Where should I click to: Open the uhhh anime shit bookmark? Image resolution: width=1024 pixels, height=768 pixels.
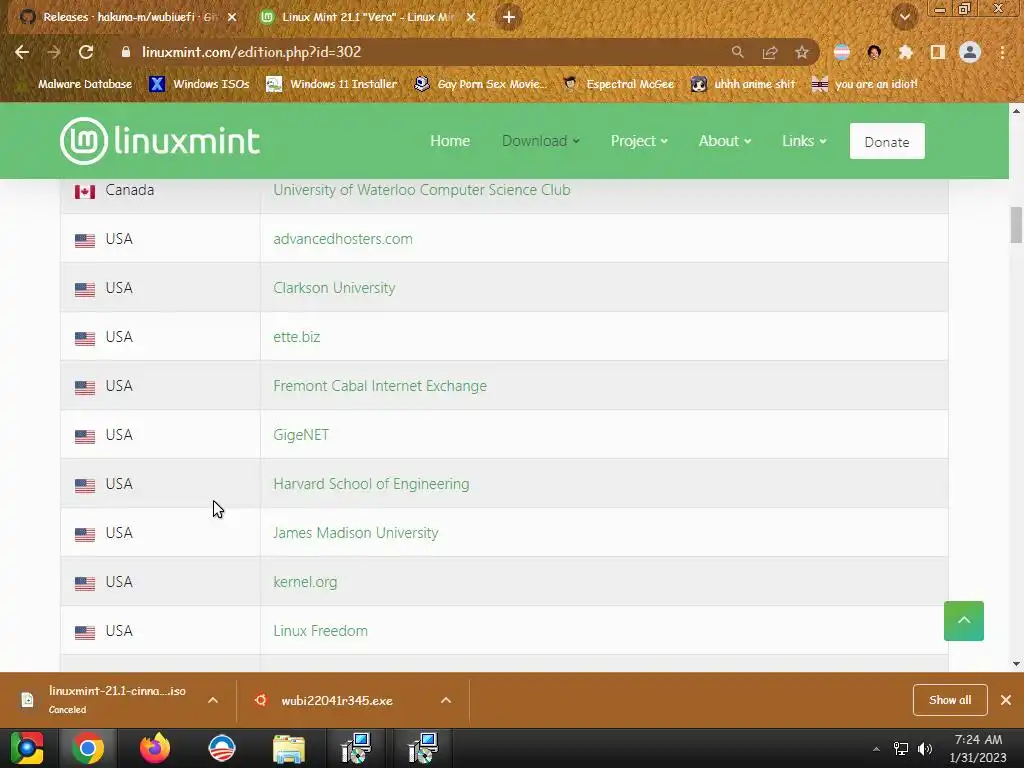pos(743,84)
